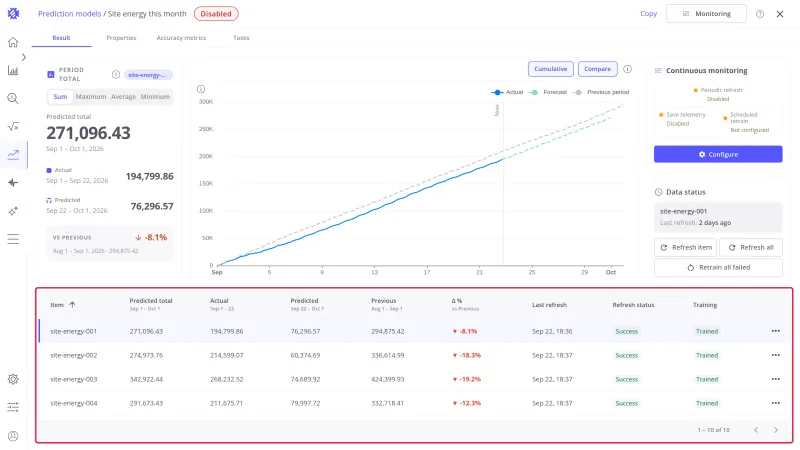Click the chart info icon near y-axis
Screen dimensions: 800x450
[201, 89]
